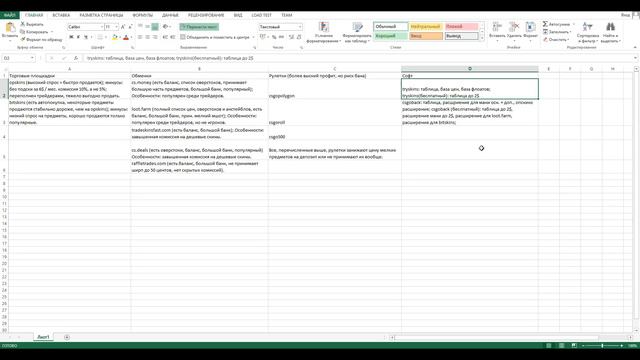640x360 pixels.
Task: Expand the formula bar
Action: [x=635, y=58]
